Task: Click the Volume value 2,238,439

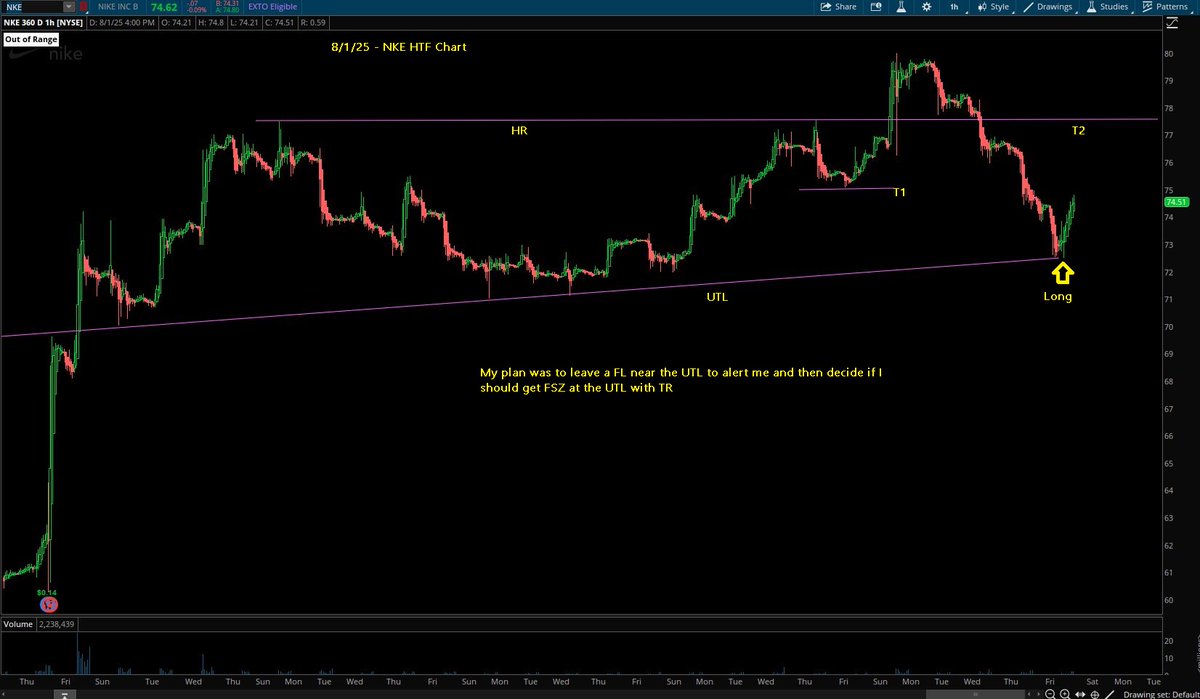Action: pos(59,623)
